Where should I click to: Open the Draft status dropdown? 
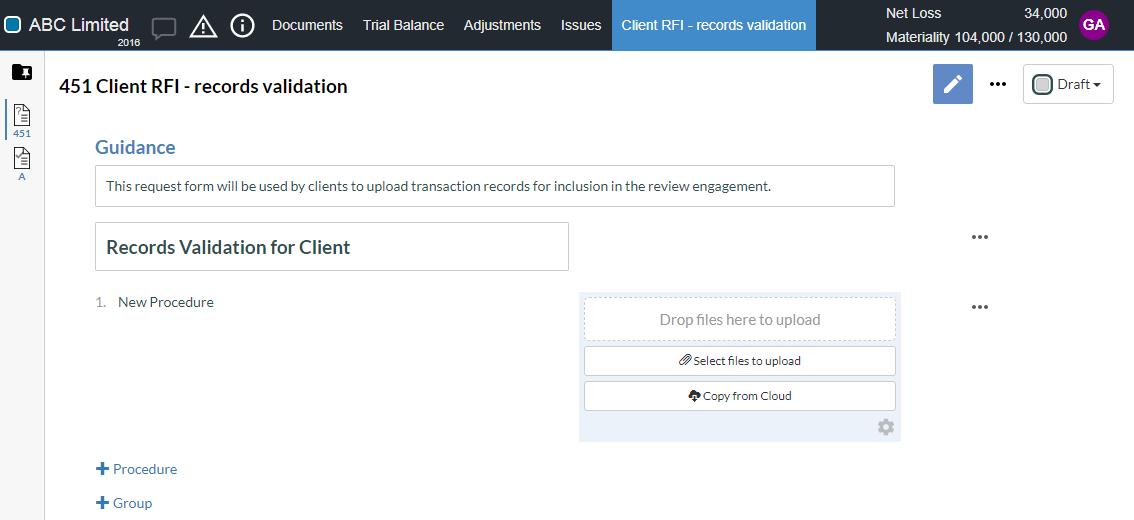[1067, 84]
